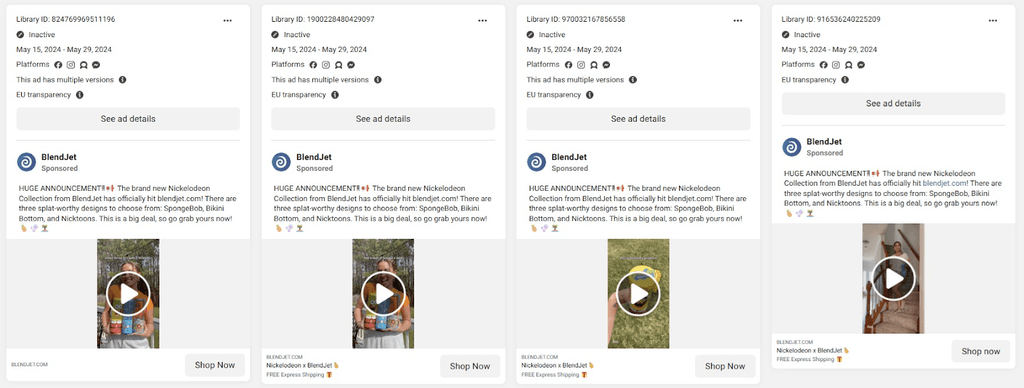Image resolution: width=1024 pixels, height=388 pixels.
Task: Click Shop Now in ad 824769969511196 card
Action: 215,365
